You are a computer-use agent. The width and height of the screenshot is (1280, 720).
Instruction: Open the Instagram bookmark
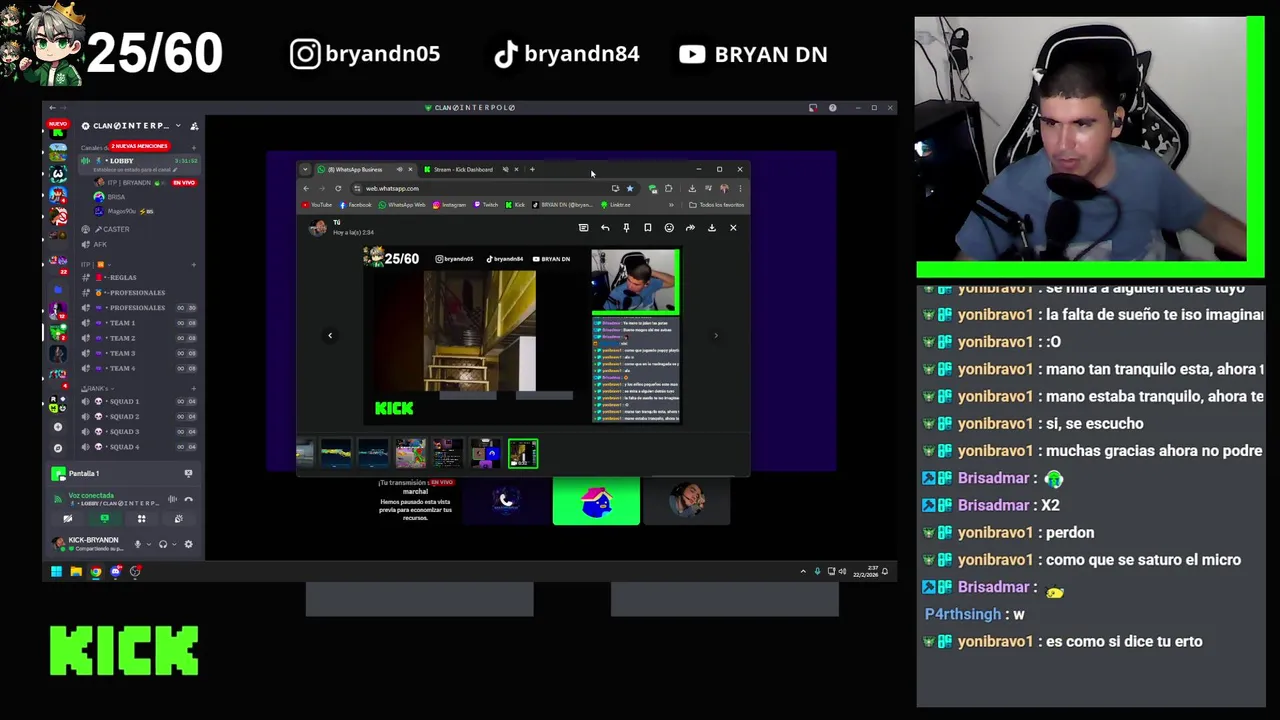coord(449,205)
